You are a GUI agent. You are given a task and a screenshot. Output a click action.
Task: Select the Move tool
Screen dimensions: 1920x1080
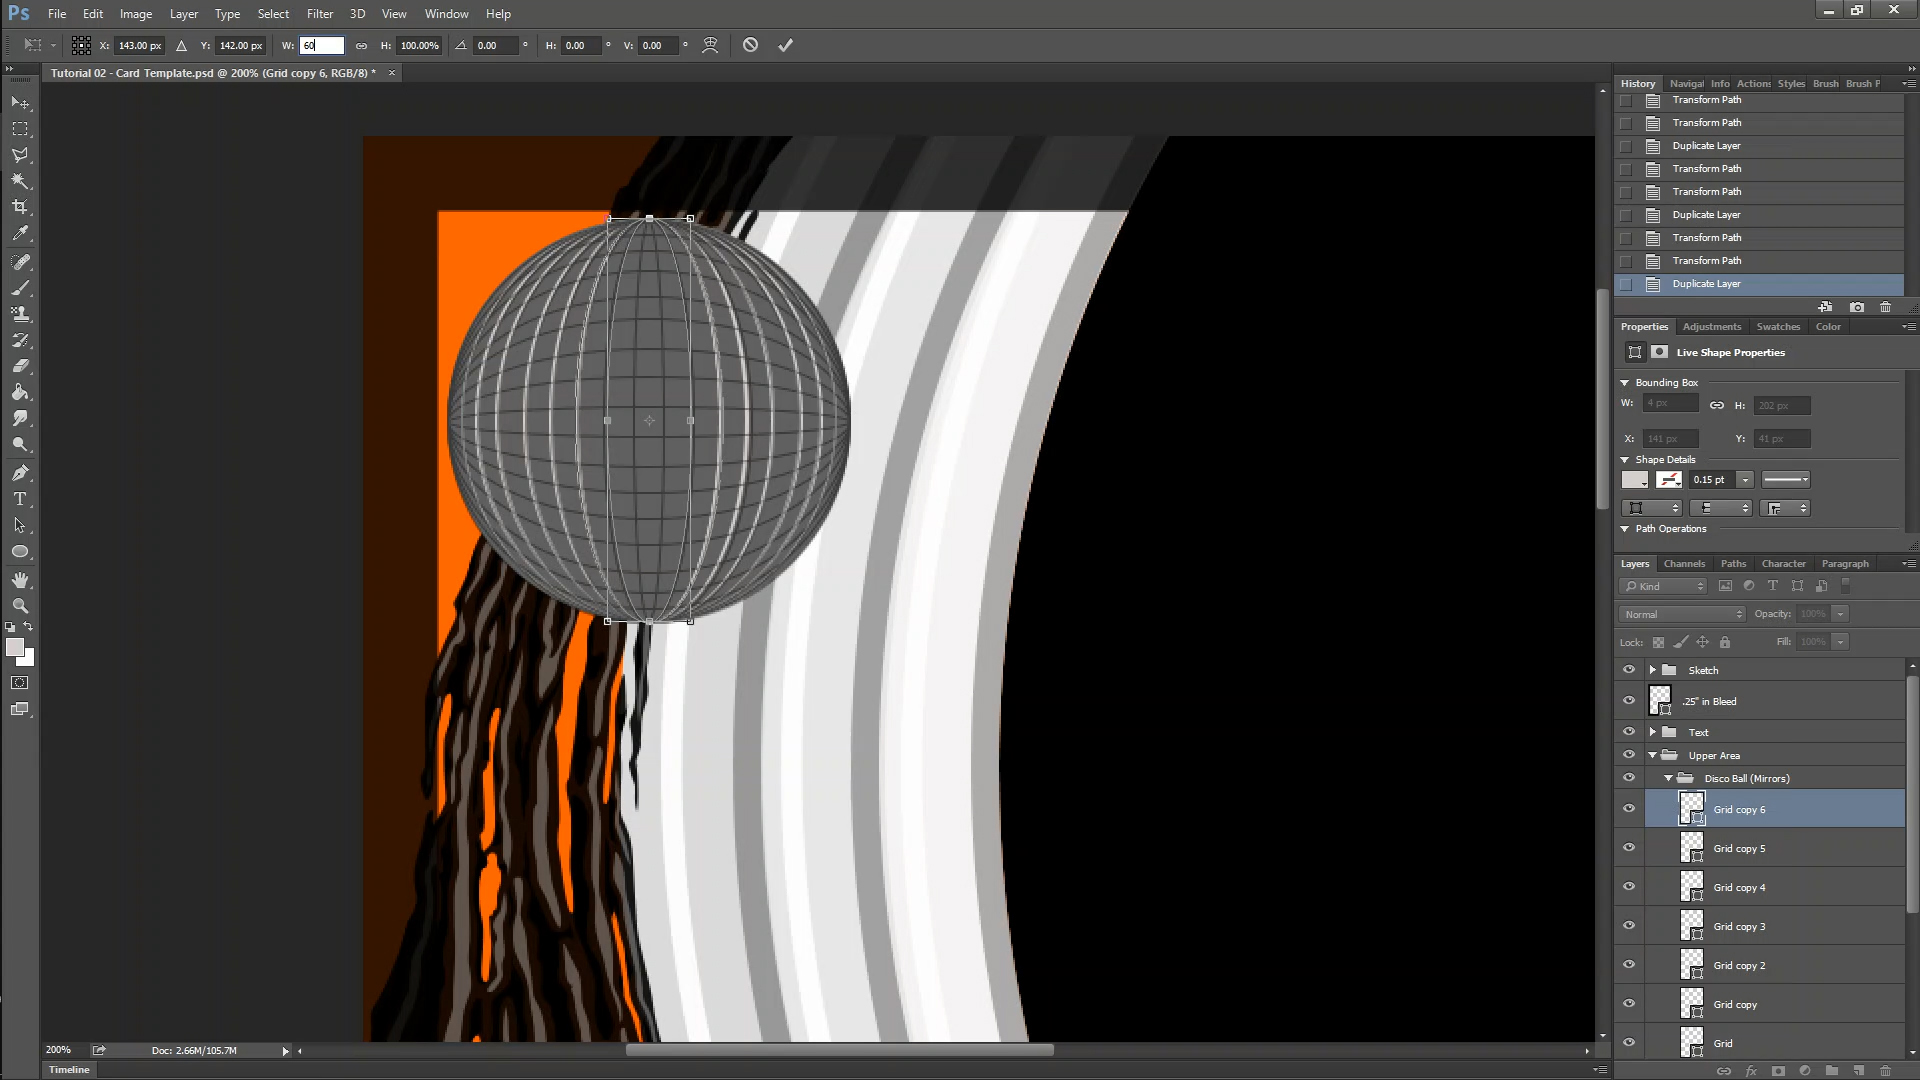[19, 102]
